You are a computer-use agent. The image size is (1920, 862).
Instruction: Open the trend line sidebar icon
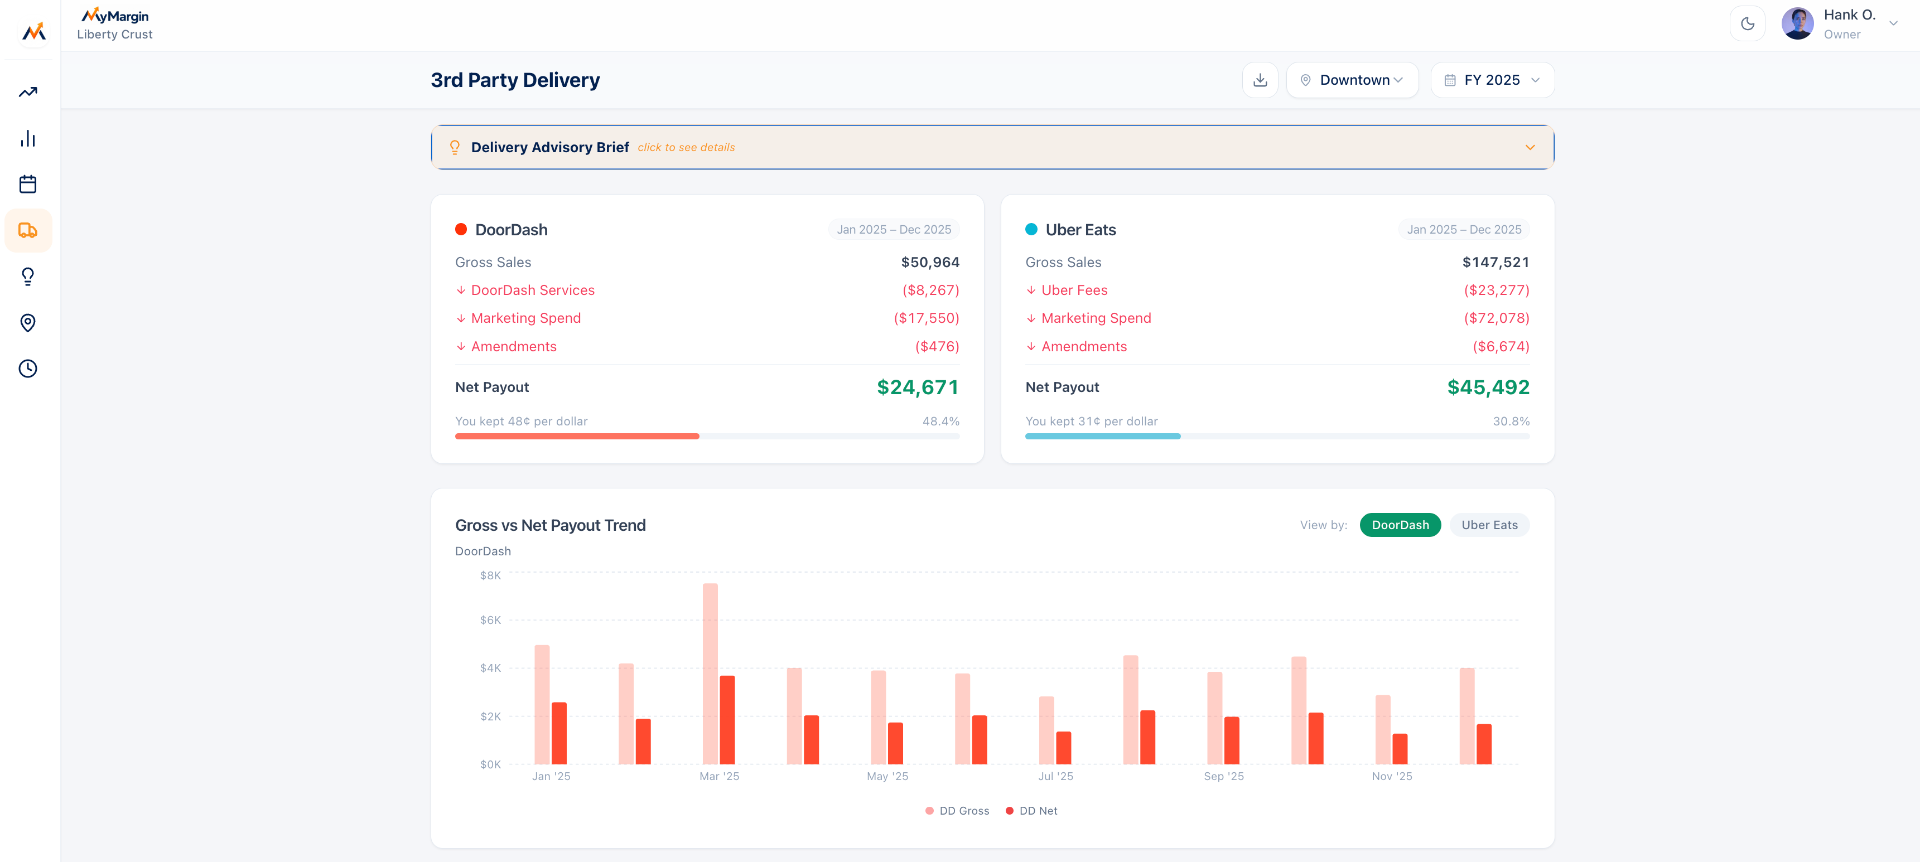[x=28, y=92]
